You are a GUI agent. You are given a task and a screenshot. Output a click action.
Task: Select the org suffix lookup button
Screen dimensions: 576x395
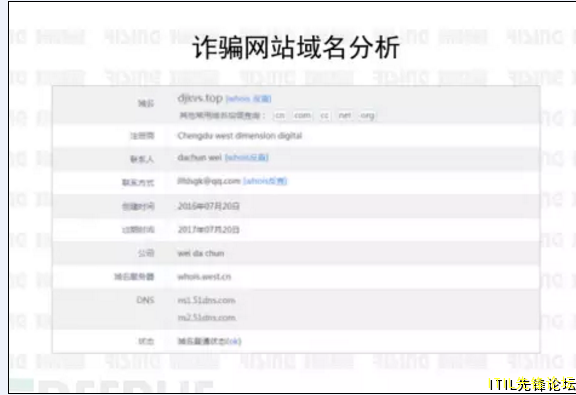point(367,115)
